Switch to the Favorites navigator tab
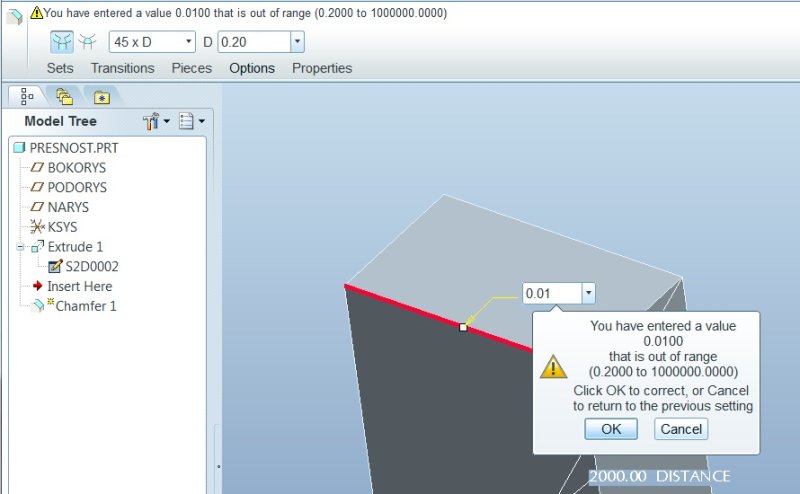This screenshot has height=494, width=800. pyautogui.click(x=102, y=97)
